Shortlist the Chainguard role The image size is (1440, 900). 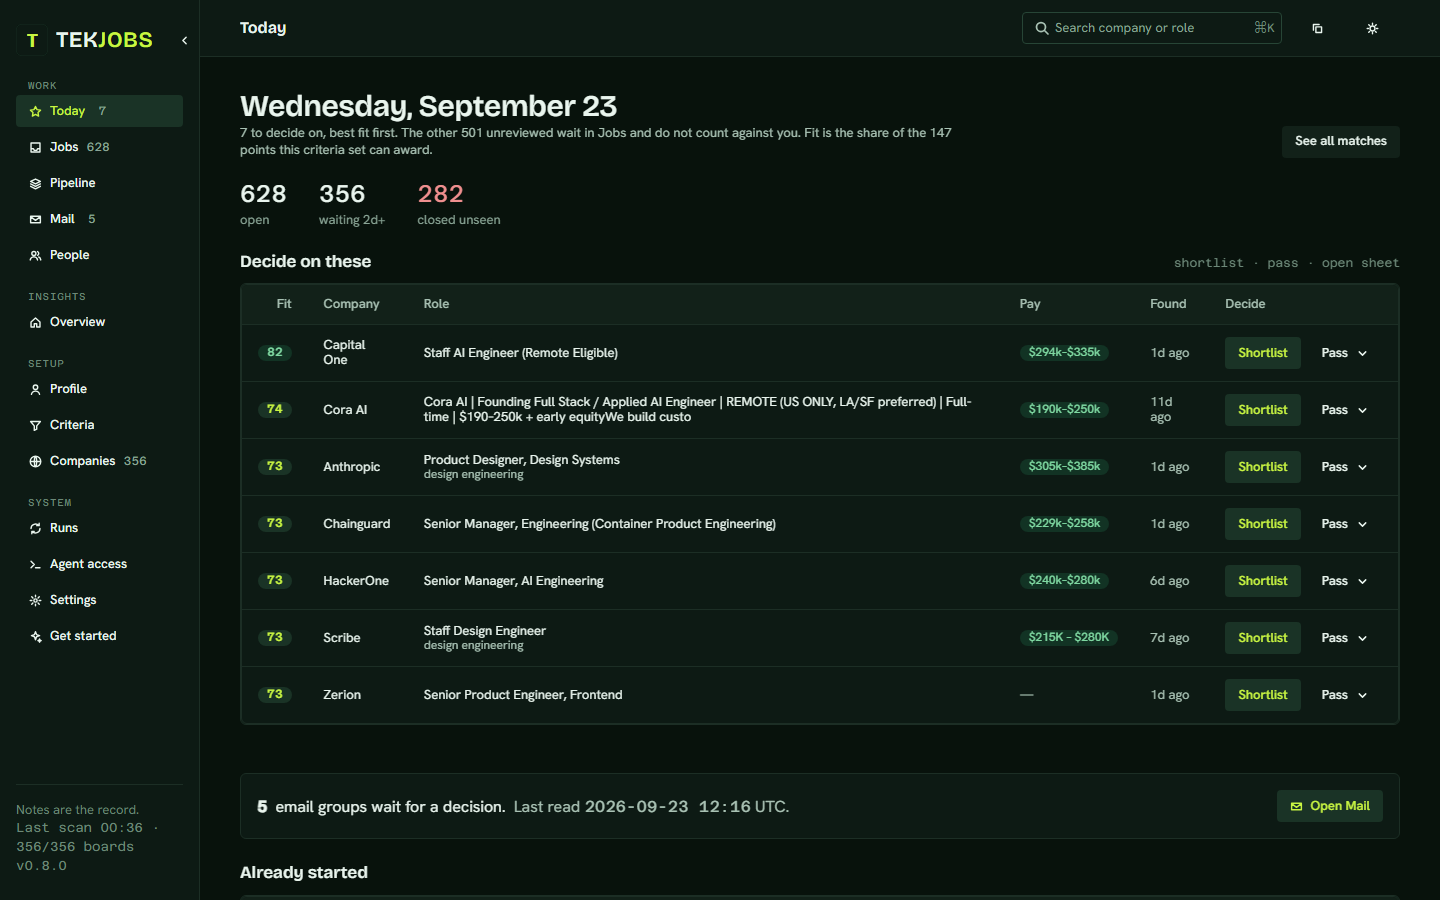[1262, 524]
